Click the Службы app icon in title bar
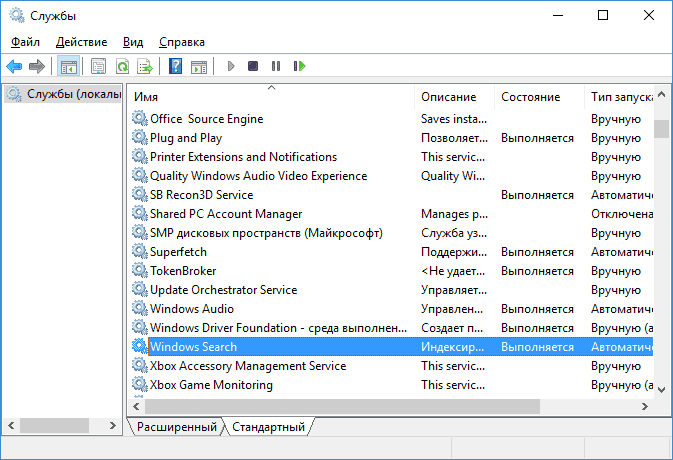The image size is (673, 460). [x=17, y=15]
